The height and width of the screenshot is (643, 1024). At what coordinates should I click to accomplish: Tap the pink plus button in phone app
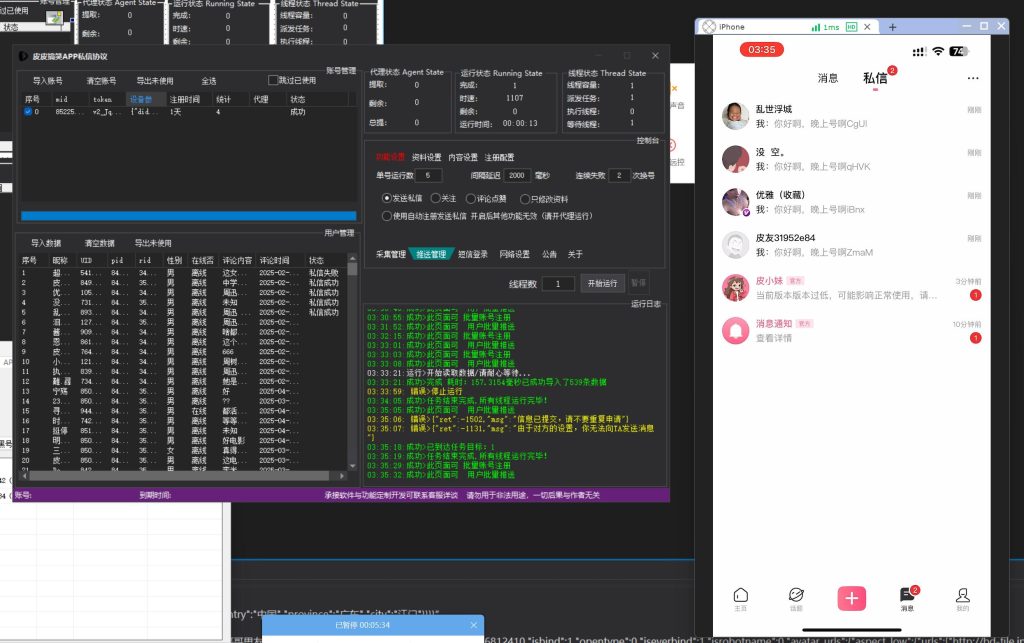pos(852,598)
